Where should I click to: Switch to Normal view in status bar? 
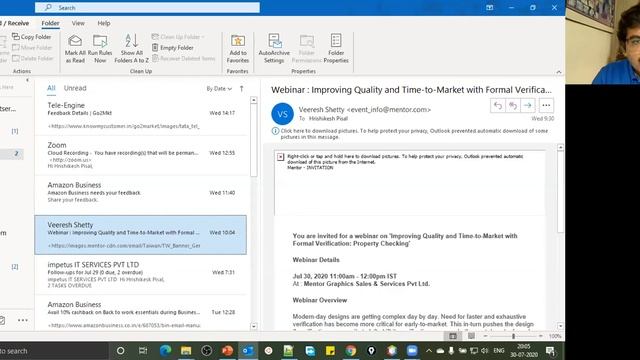click(453, 336)
